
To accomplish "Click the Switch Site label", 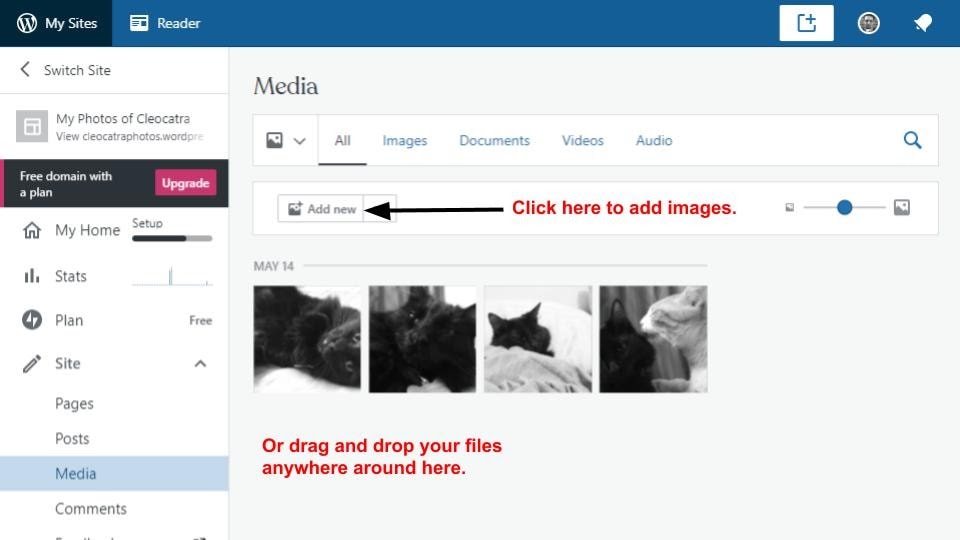I will click(x=77, y=70).
